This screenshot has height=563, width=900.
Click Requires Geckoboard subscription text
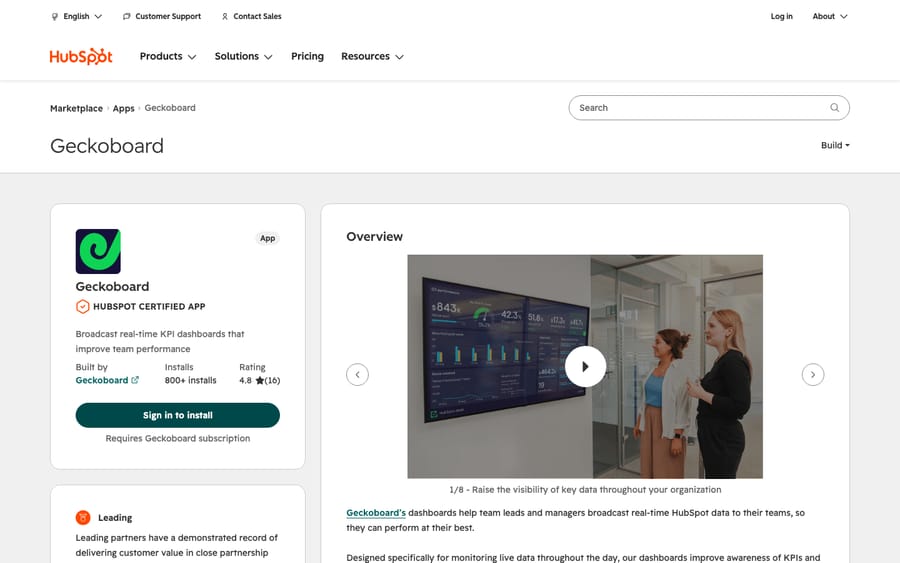click(177, 438)
